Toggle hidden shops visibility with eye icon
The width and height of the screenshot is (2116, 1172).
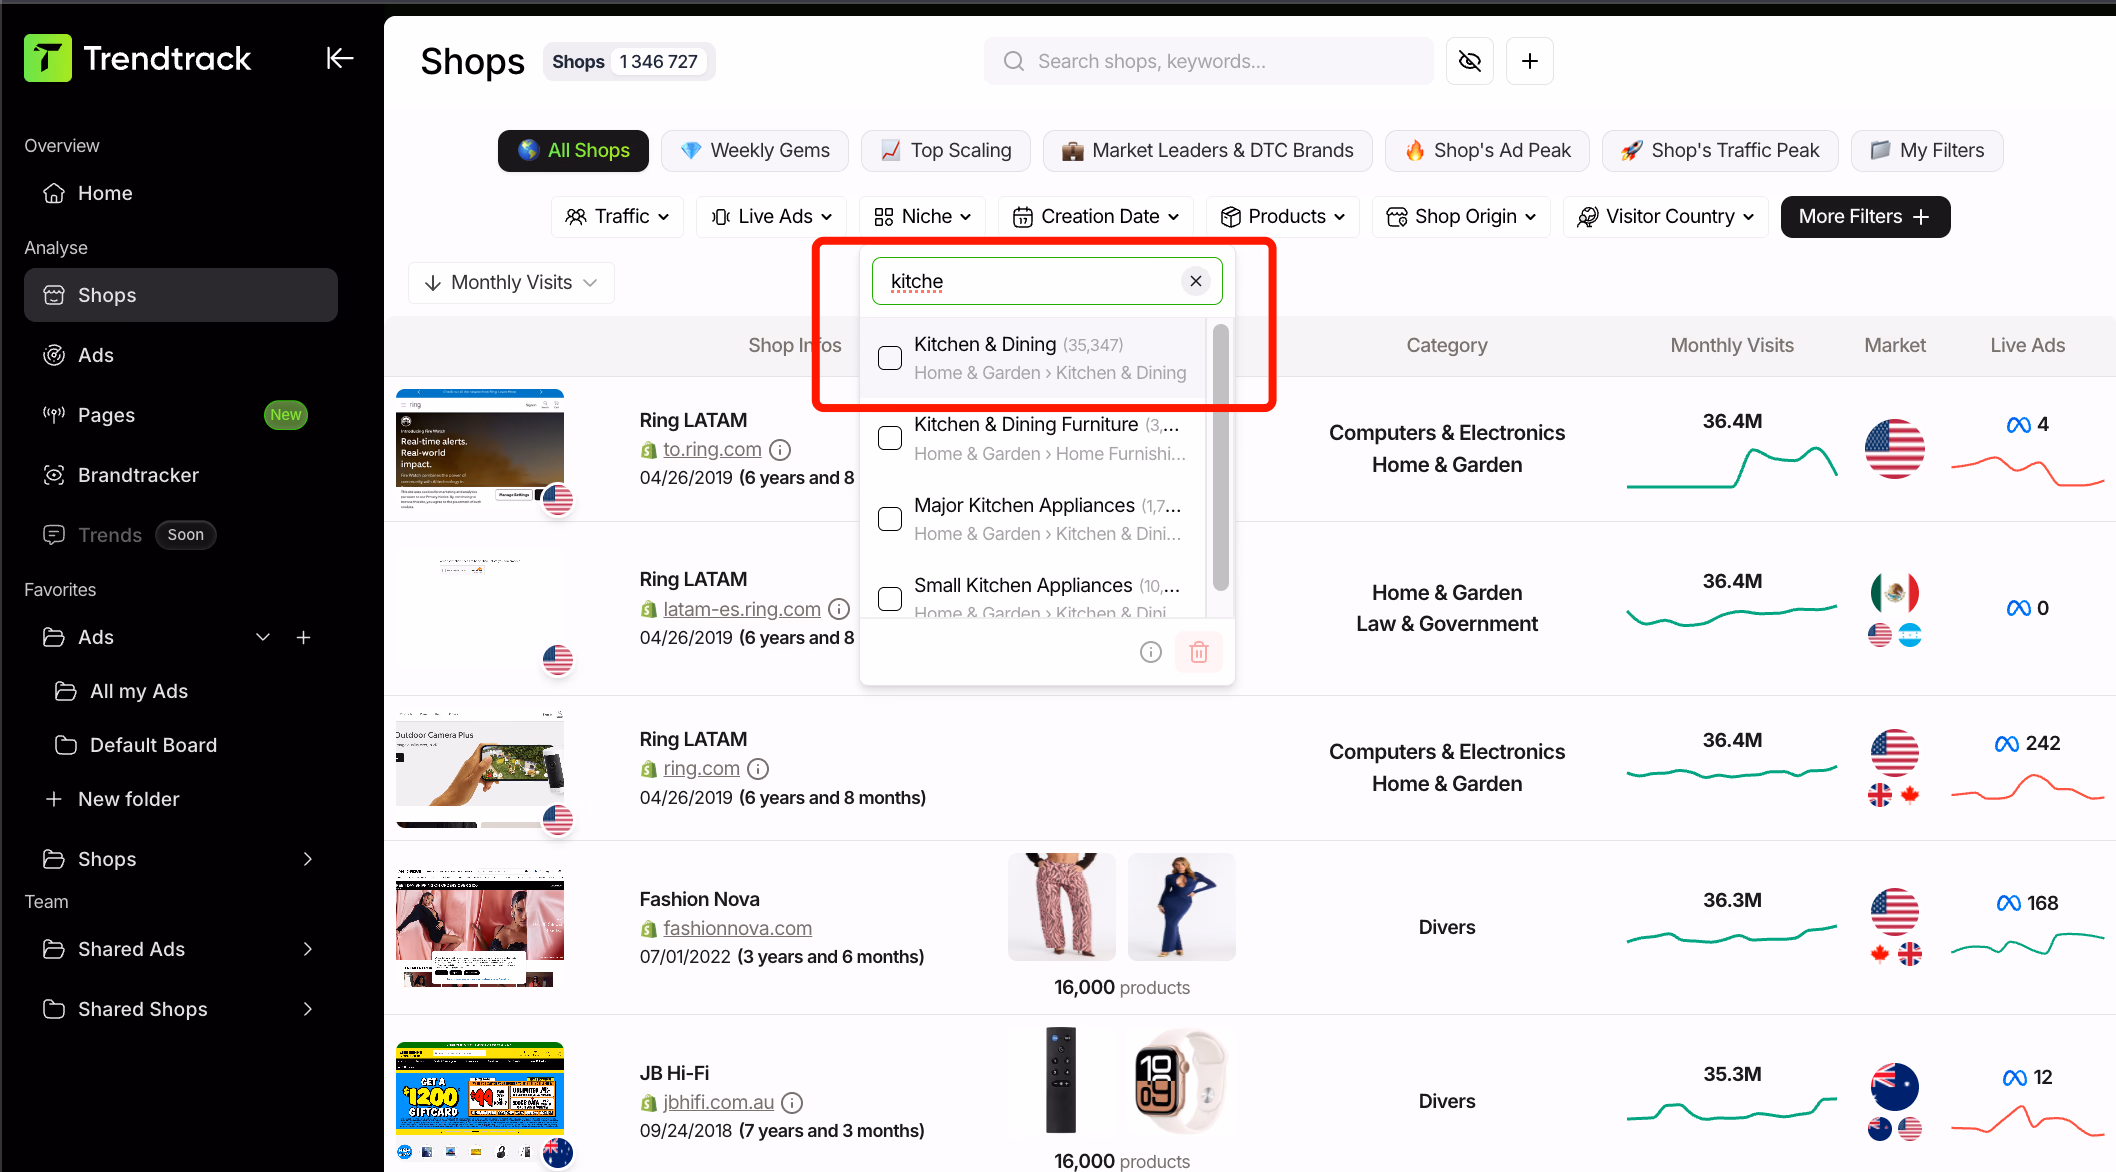[1469, 61]
